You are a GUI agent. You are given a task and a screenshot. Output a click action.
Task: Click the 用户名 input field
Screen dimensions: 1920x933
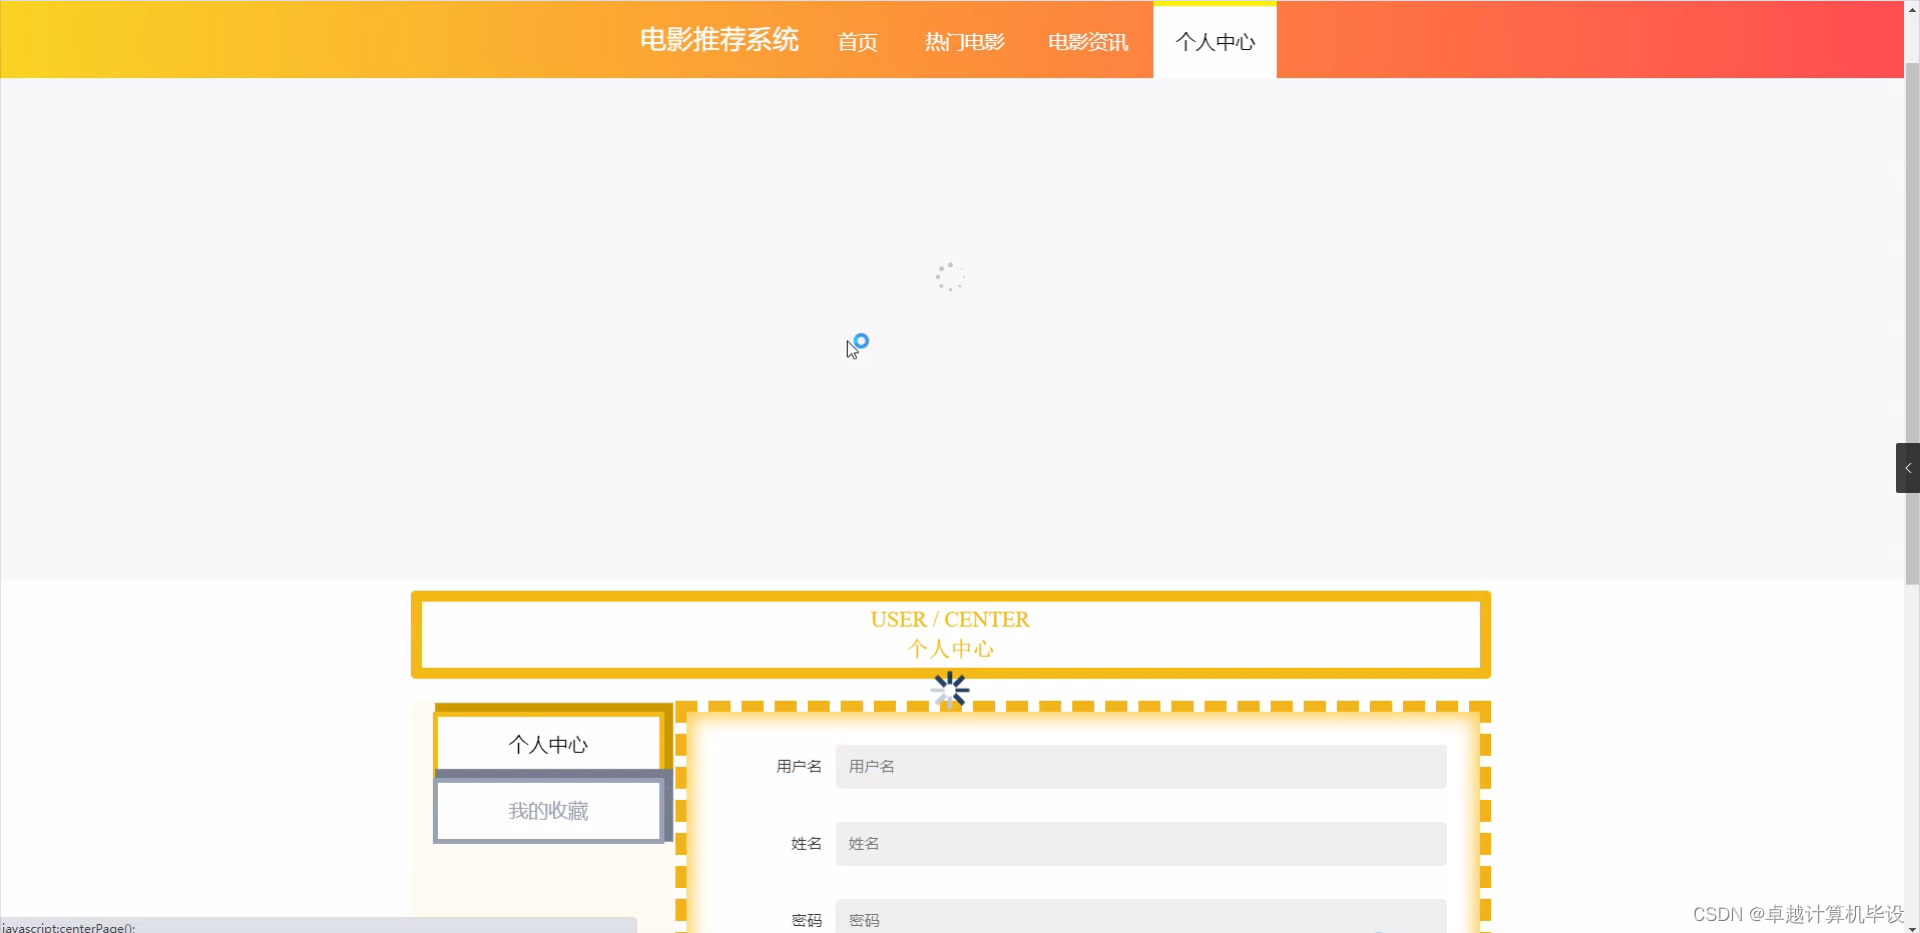coord(1140,766)
